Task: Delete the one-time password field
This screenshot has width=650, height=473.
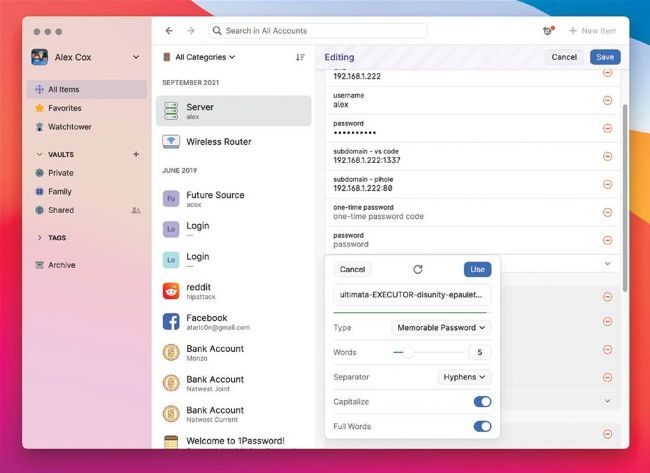Action: click(x=607, y=211)
